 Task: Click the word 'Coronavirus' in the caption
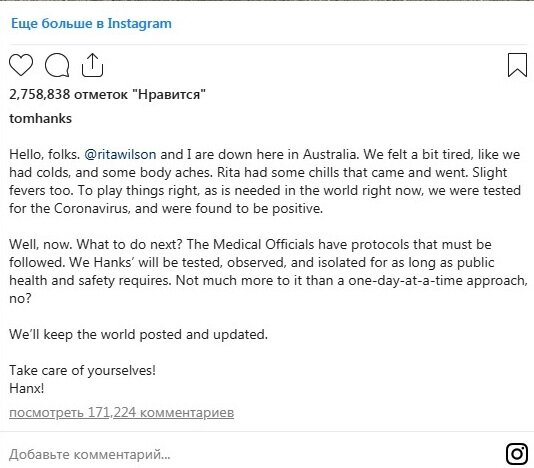pyautogui.click(x=92, y=208)
